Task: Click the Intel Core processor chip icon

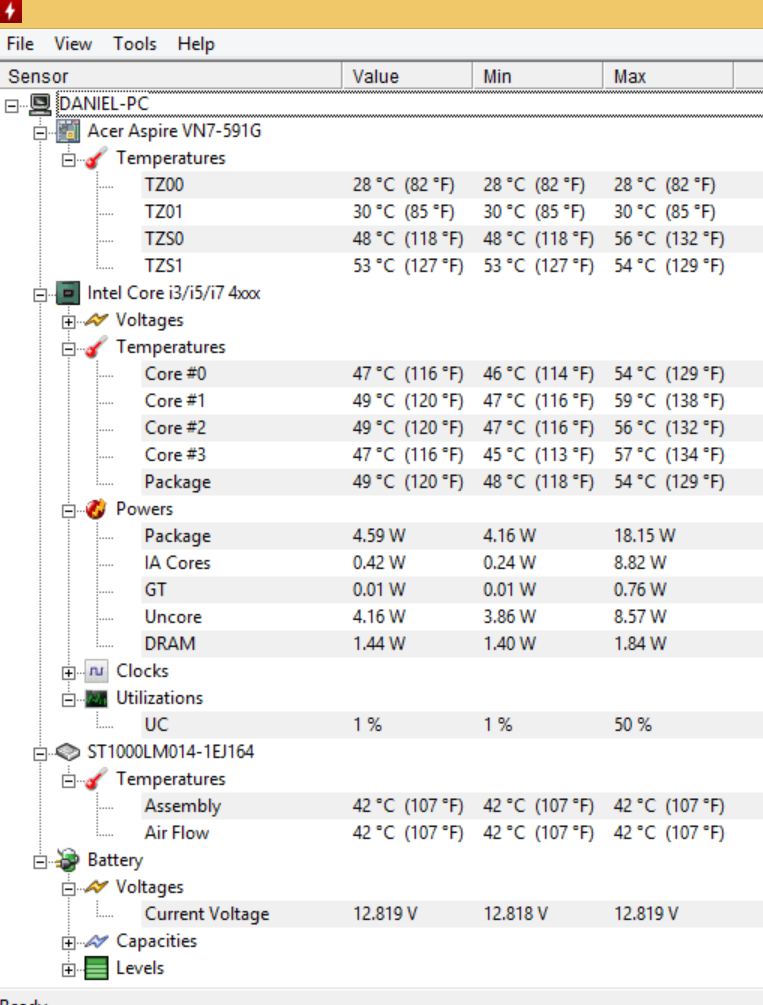Action: pyautogui.click(x=68, y=293)
